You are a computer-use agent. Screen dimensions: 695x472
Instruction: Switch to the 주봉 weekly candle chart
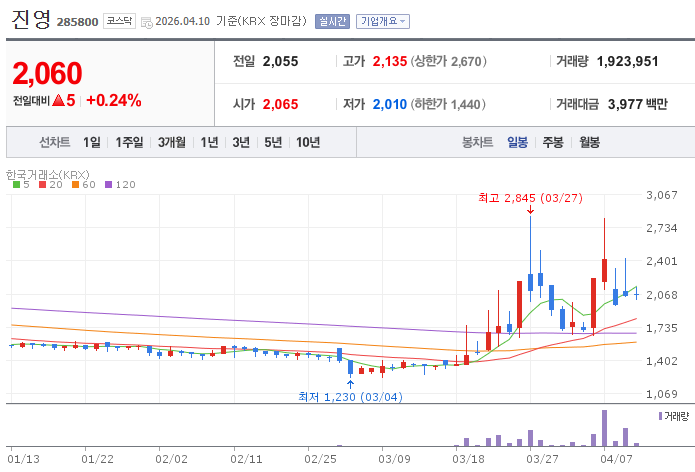pyautogui.click(x=553, y=142)
